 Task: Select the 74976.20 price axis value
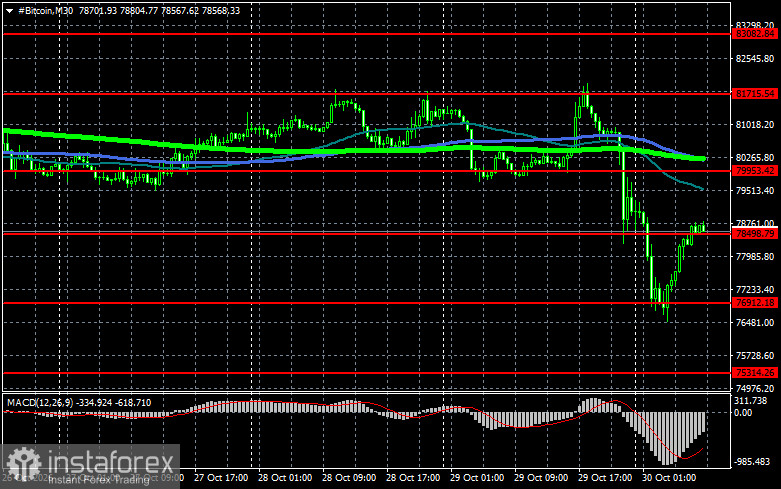755,388
